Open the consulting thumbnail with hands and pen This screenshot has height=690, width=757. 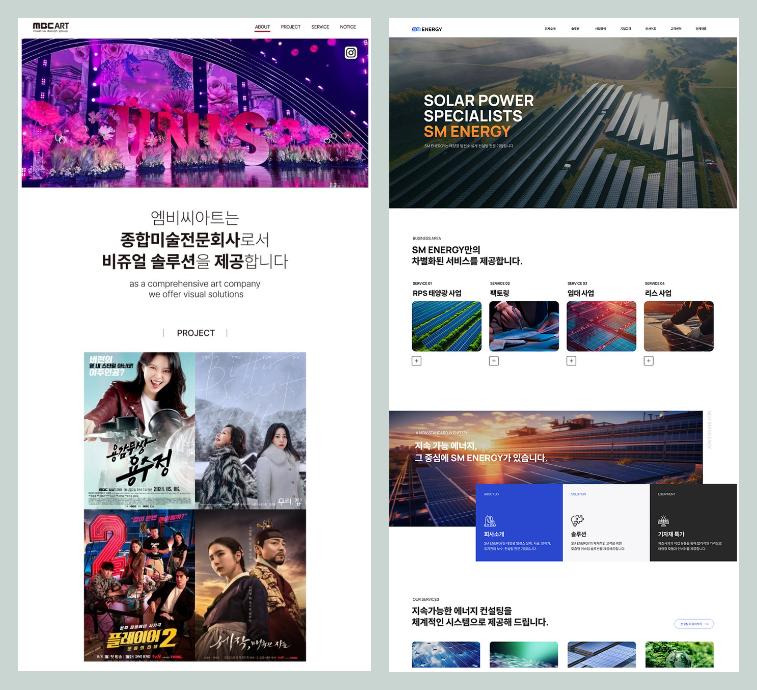click(x=524, y=326)
